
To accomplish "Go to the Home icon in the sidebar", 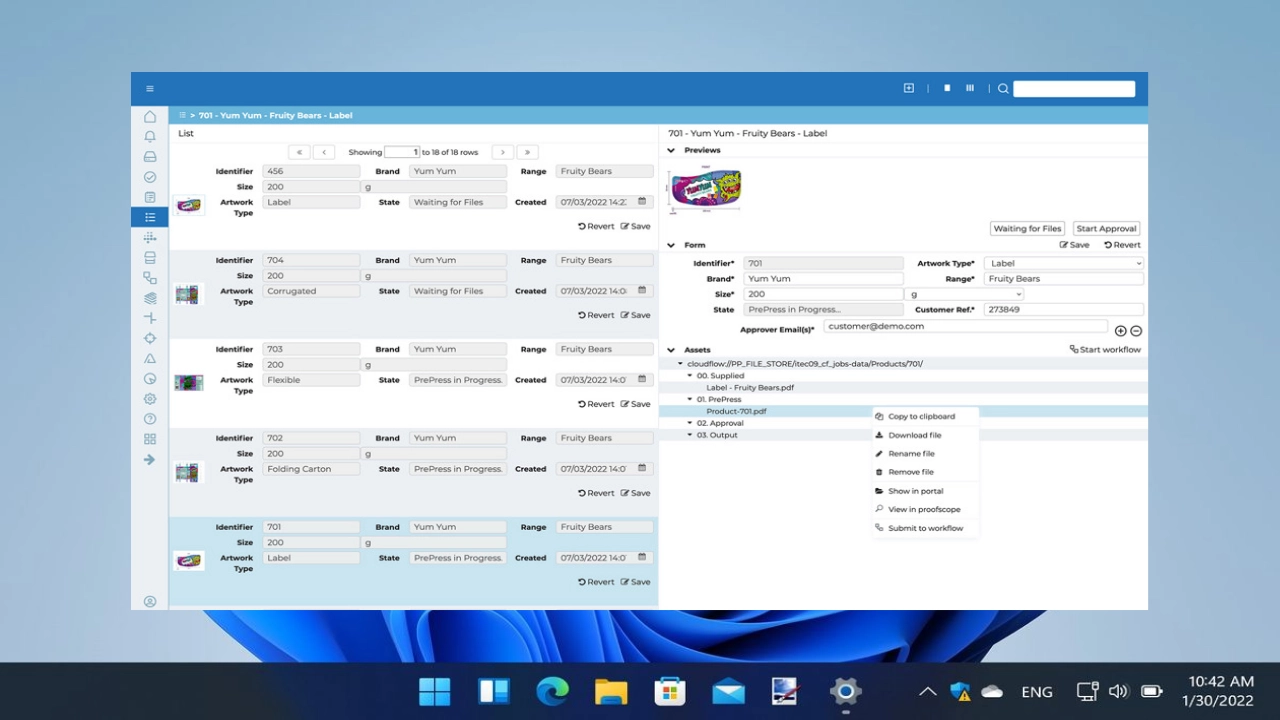I will click(150, 116).
